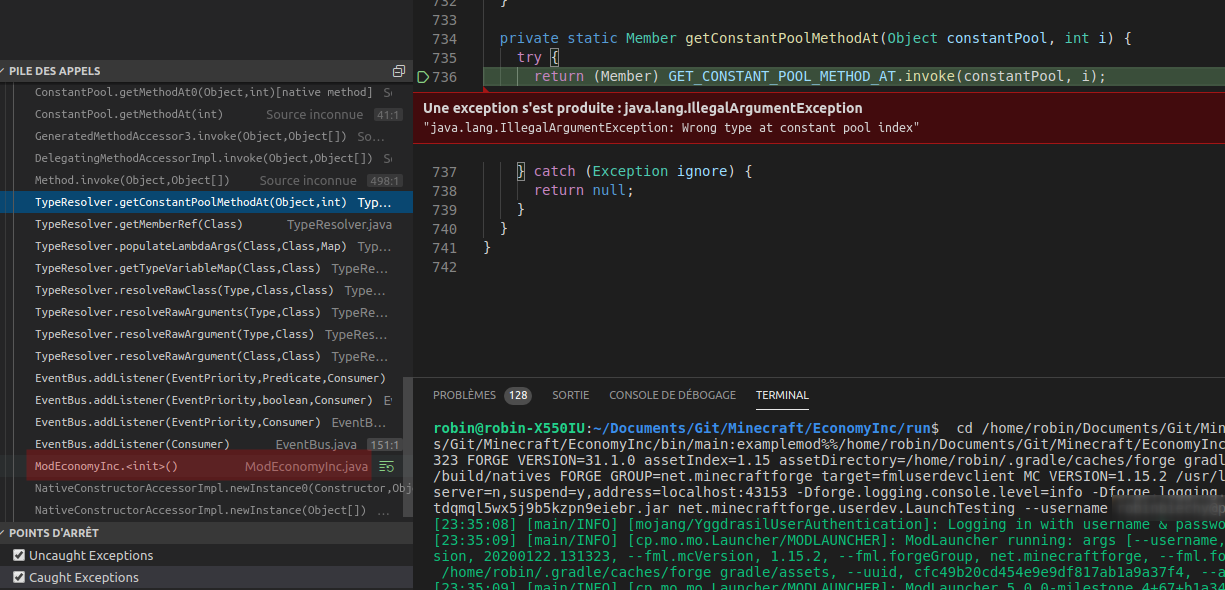Screen dimensions: 1225x590
Task: Collapse the Pile des appels section
Action: [55, 72]
